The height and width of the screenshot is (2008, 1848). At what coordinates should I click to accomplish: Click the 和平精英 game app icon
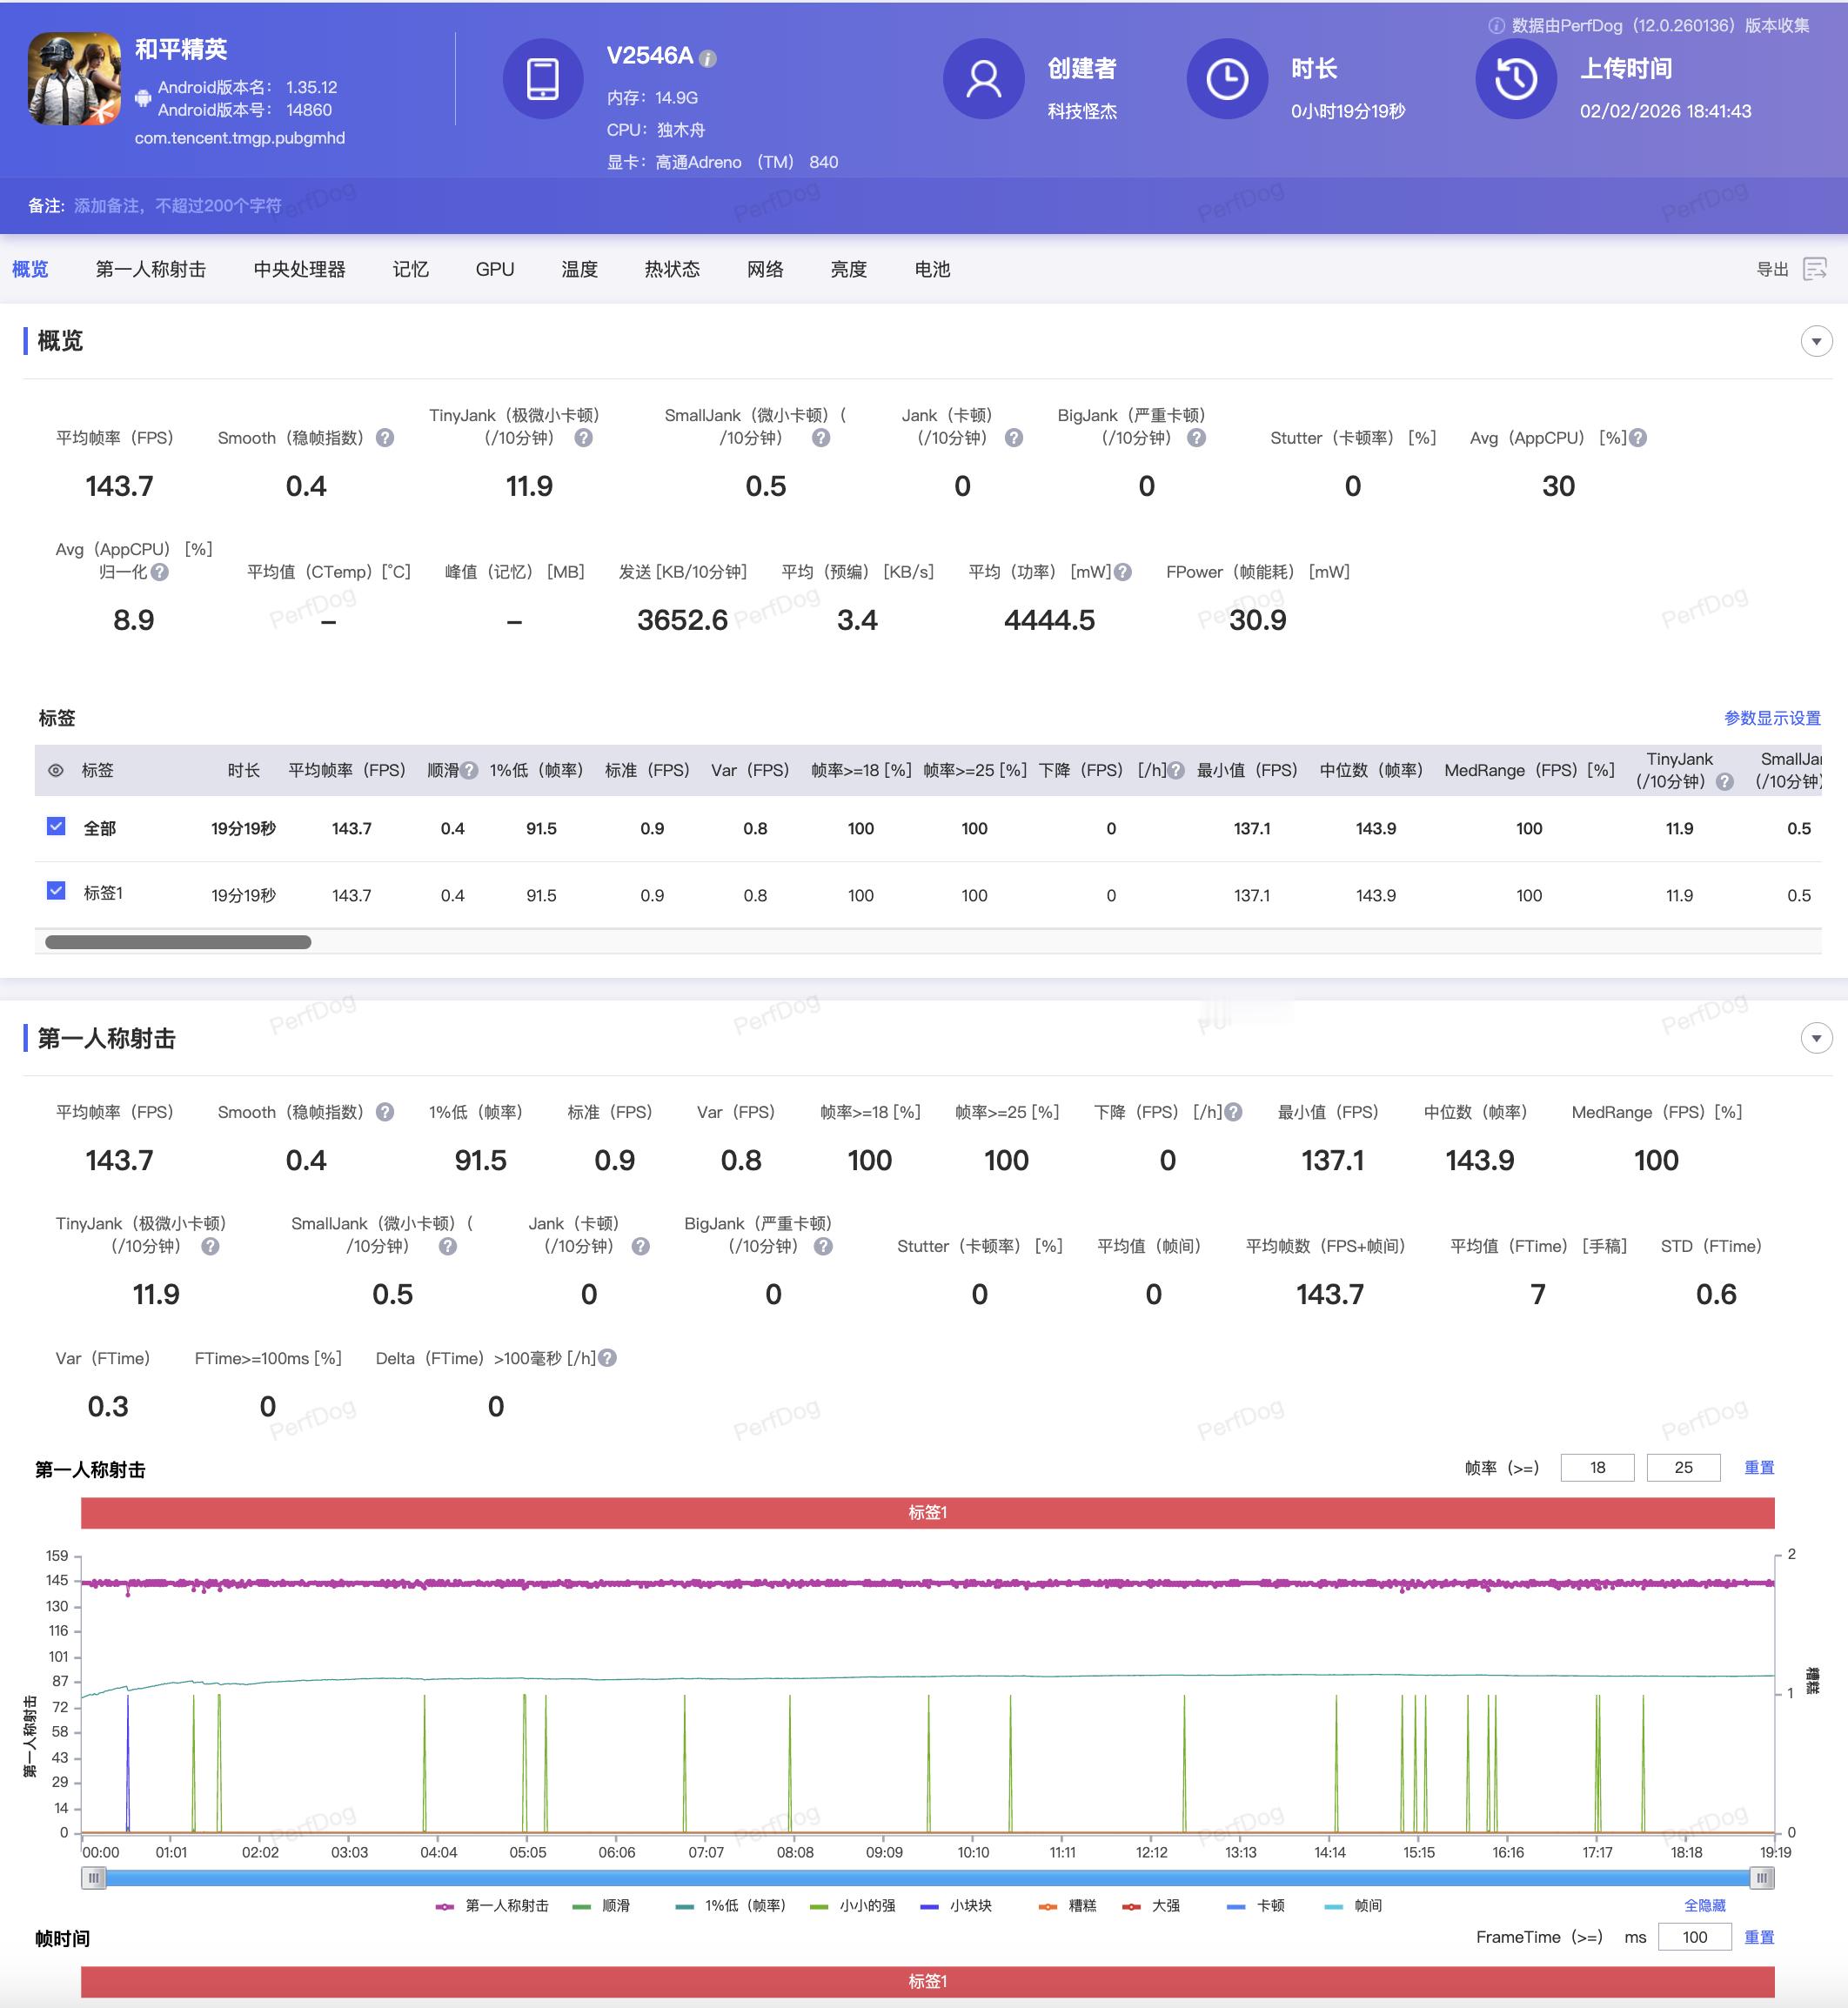74,78
